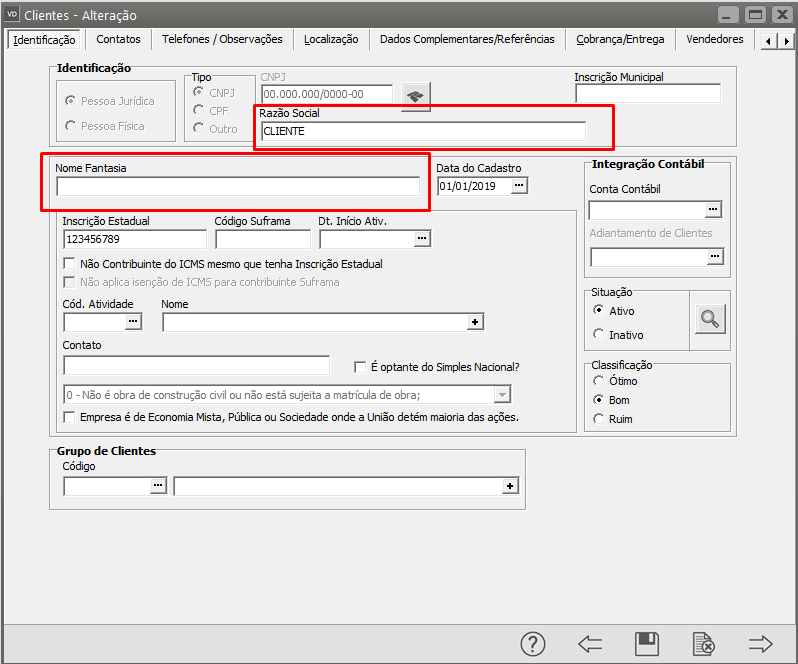Click the CNPJ lookup icon button
Viewport: 798px width, 664px height.
coord(415,95)
